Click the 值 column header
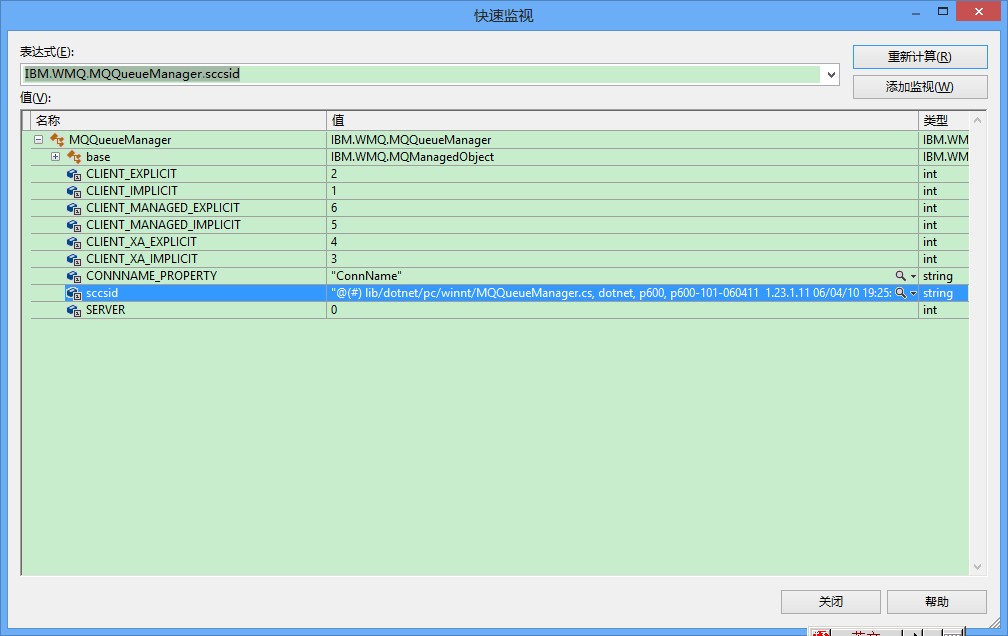The image size is (1008, 636). pos(622,120)
